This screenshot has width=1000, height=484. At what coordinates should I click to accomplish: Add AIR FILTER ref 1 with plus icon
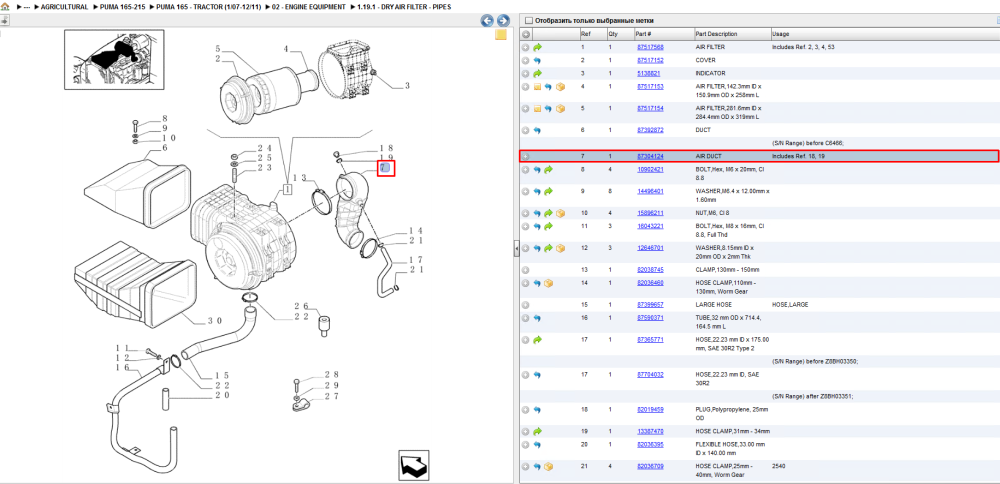pyautogui.click(x=526, y=47)
